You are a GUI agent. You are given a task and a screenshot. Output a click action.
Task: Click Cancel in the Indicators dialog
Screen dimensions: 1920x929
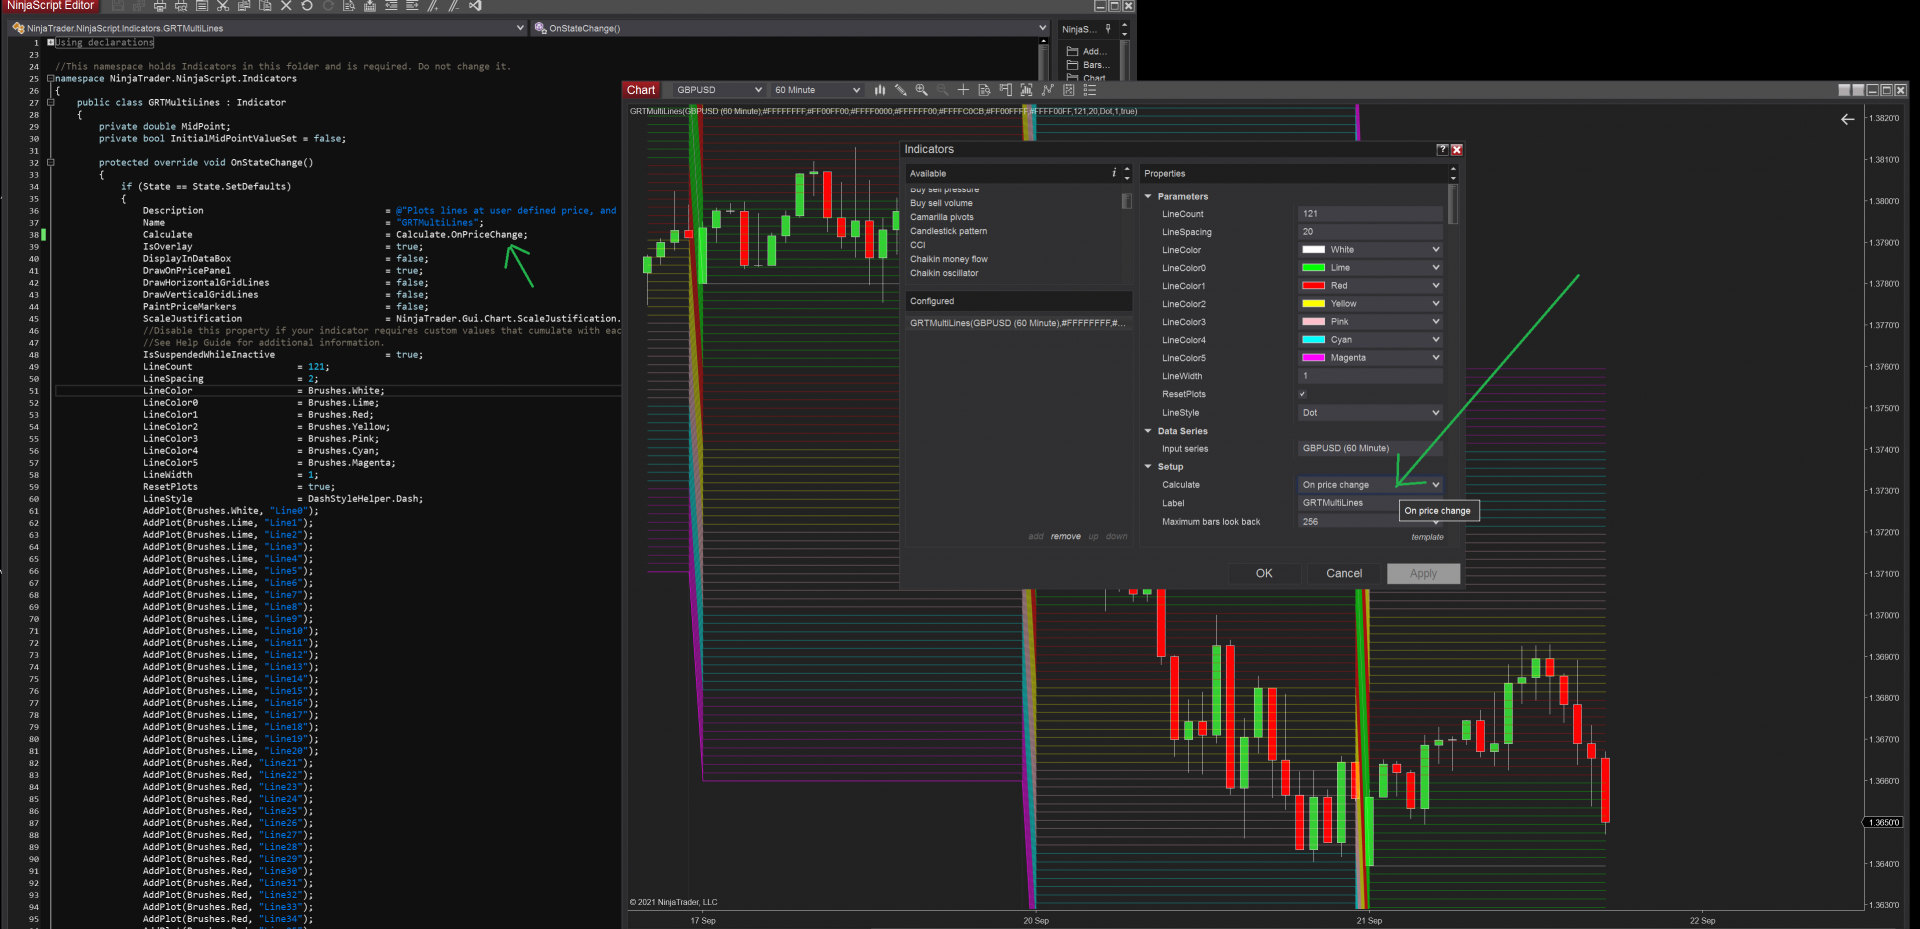pyautogui.click(x=1344, y=574)
